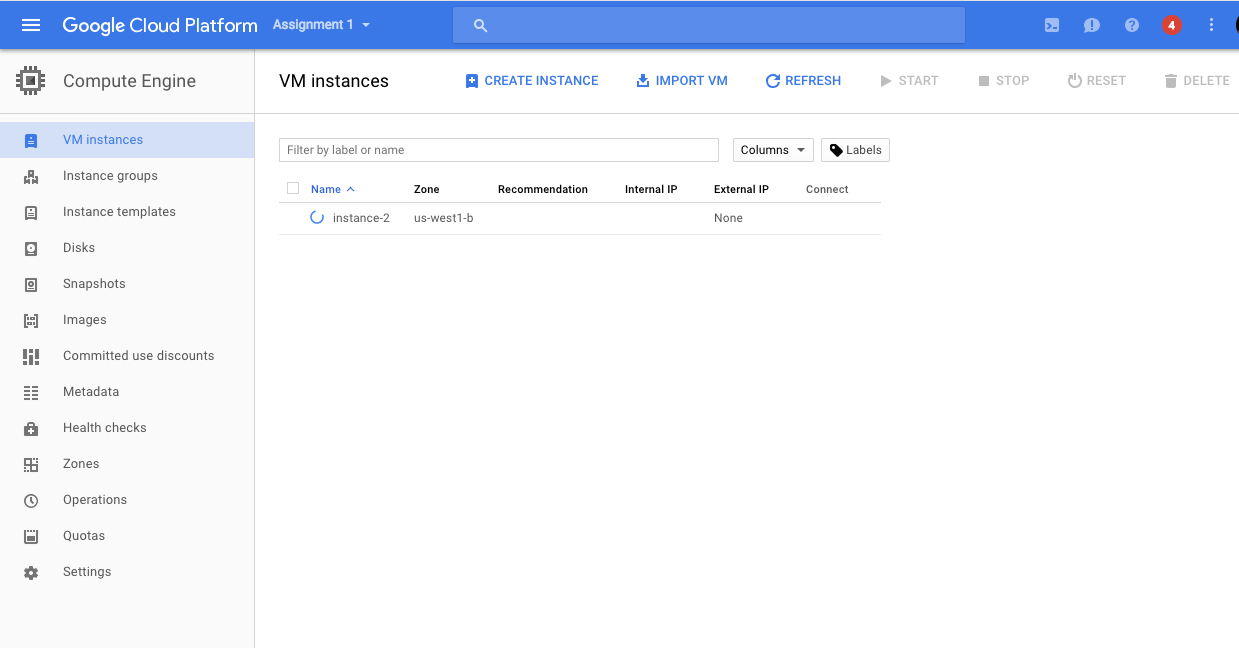
Task: Click the Labels button
Action: tap(855, 150)
